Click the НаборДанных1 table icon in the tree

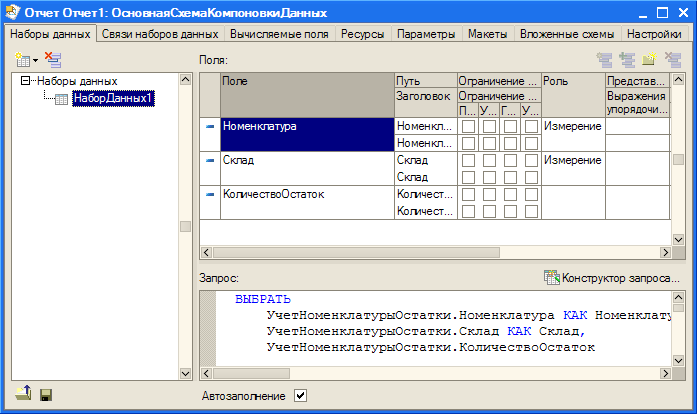click(x=60, y=98)
